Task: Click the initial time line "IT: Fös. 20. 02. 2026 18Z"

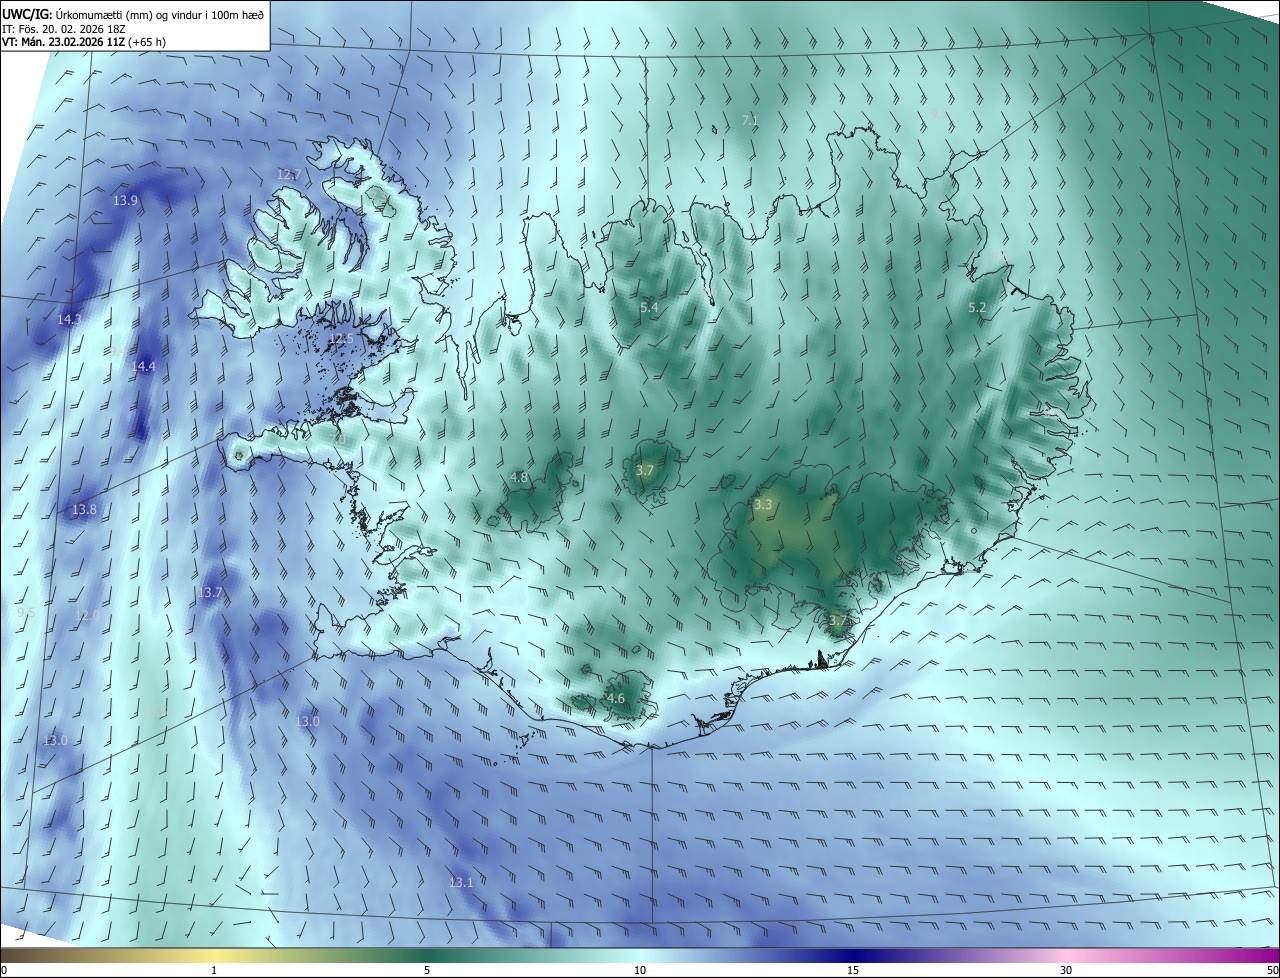Action: (x=64, y=29)
